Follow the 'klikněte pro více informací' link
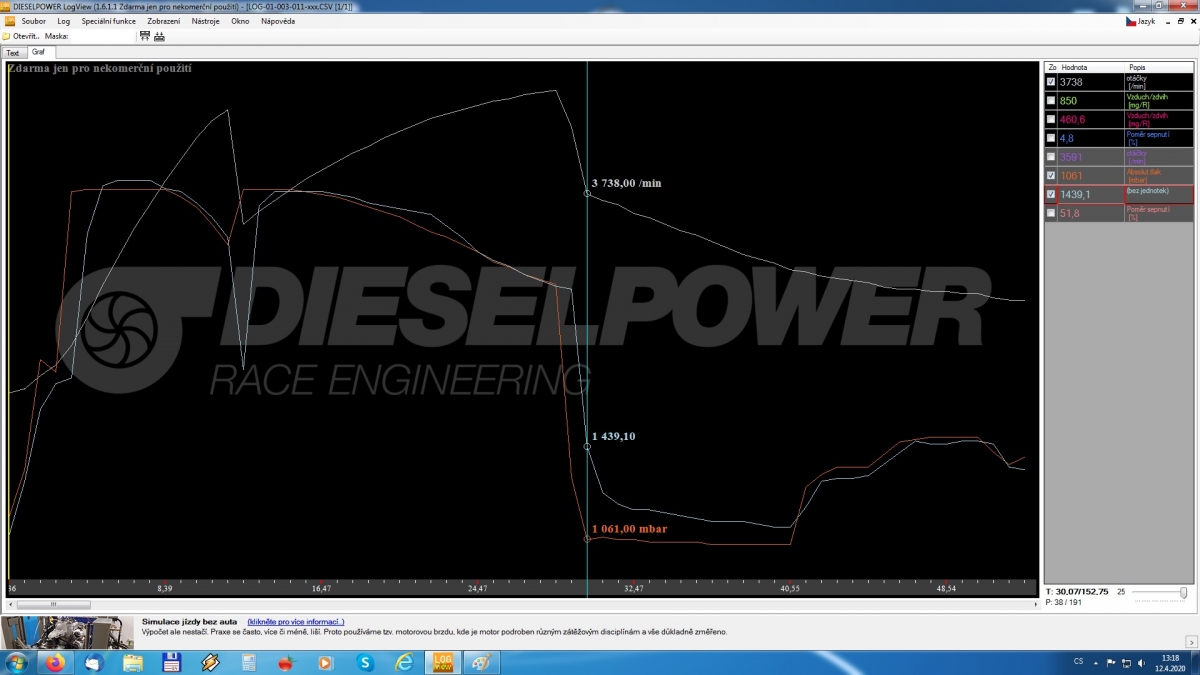Screen dimensions: 1200x675 (x=296, y=622)
